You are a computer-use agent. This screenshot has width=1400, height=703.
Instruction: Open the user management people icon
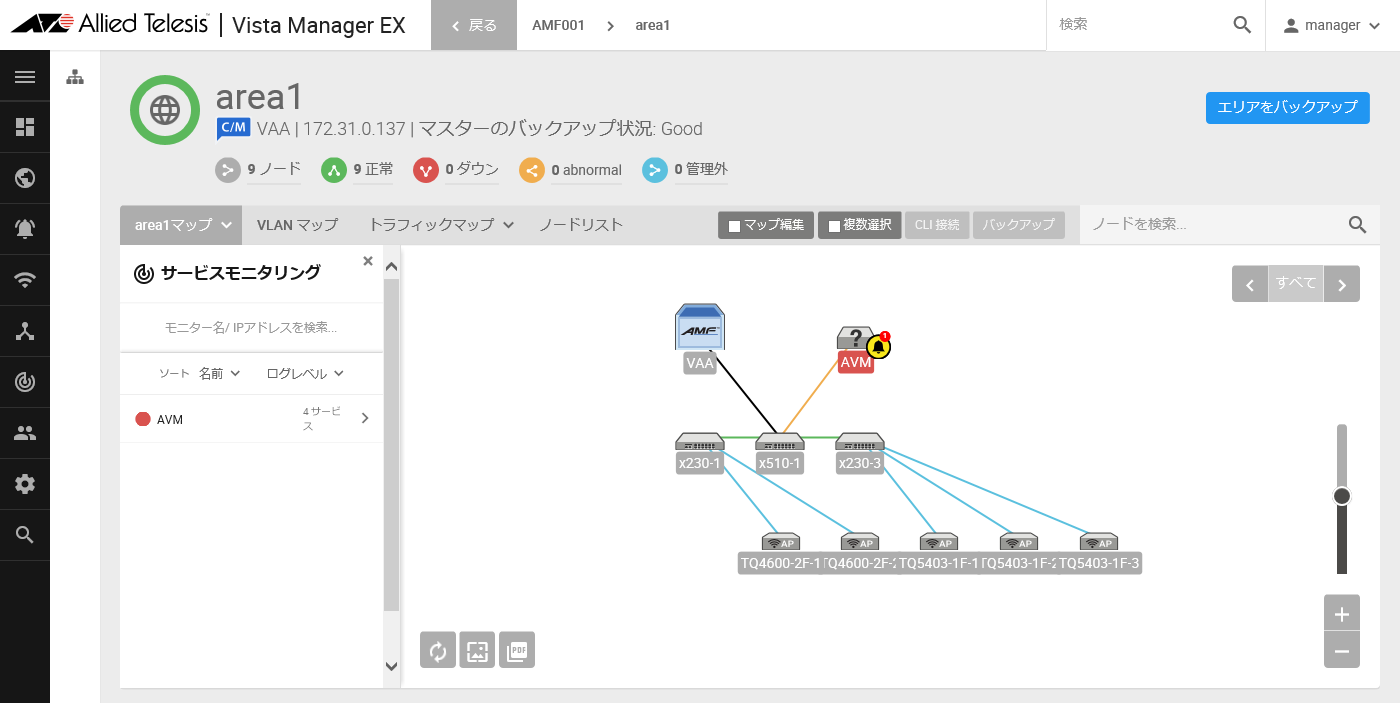(x=25, y=433)
